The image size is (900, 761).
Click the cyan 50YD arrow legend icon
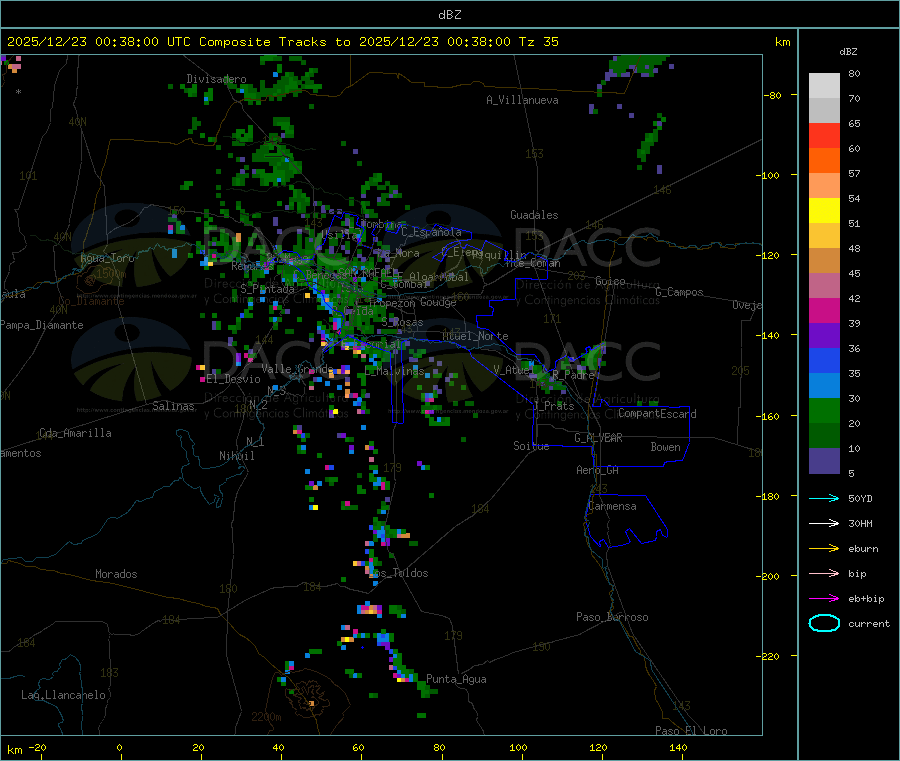(824, 498)
